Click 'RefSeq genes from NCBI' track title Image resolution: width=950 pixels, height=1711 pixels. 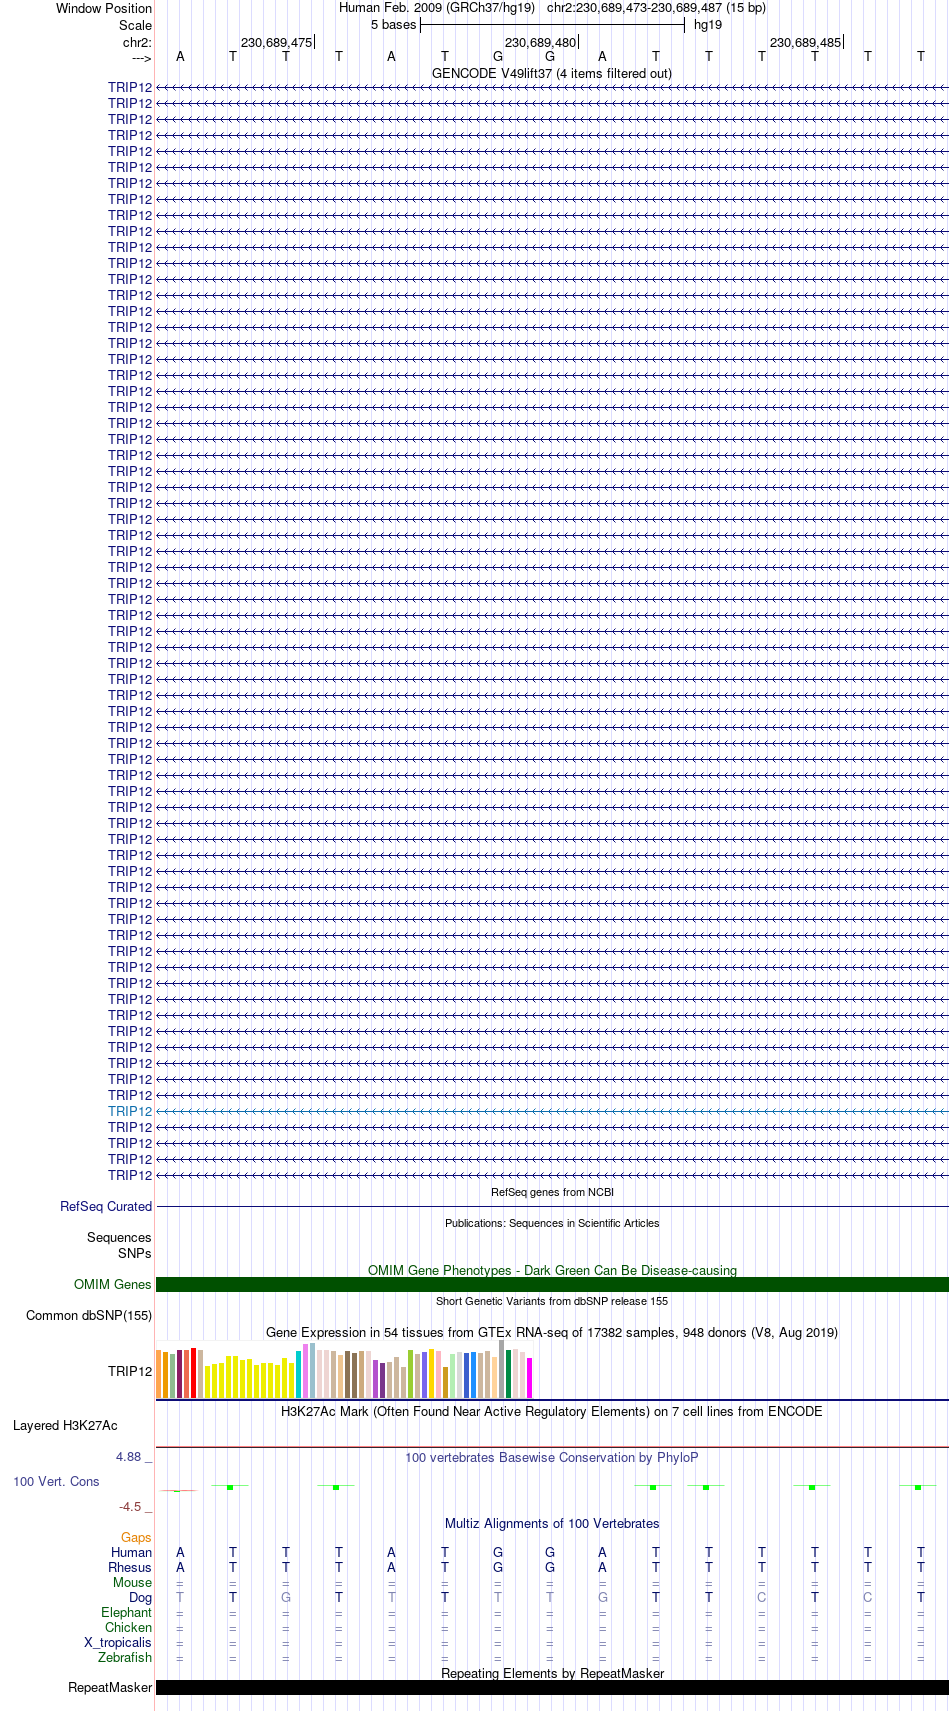click(552, 1192)
